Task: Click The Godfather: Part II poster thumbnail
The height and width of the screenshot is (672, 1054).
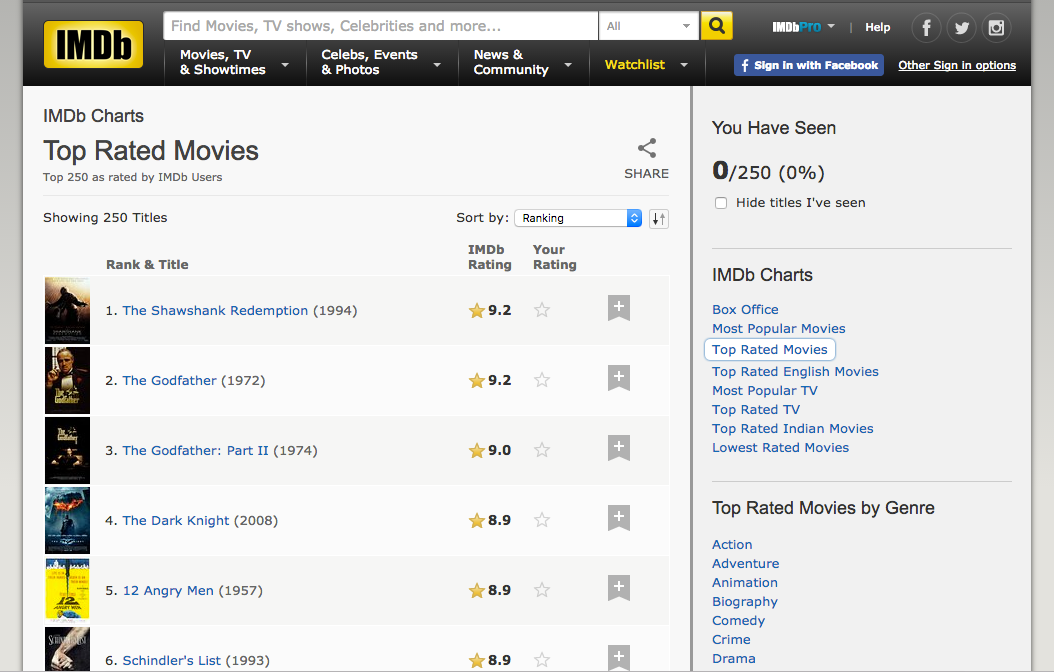Action: [67, 450]
